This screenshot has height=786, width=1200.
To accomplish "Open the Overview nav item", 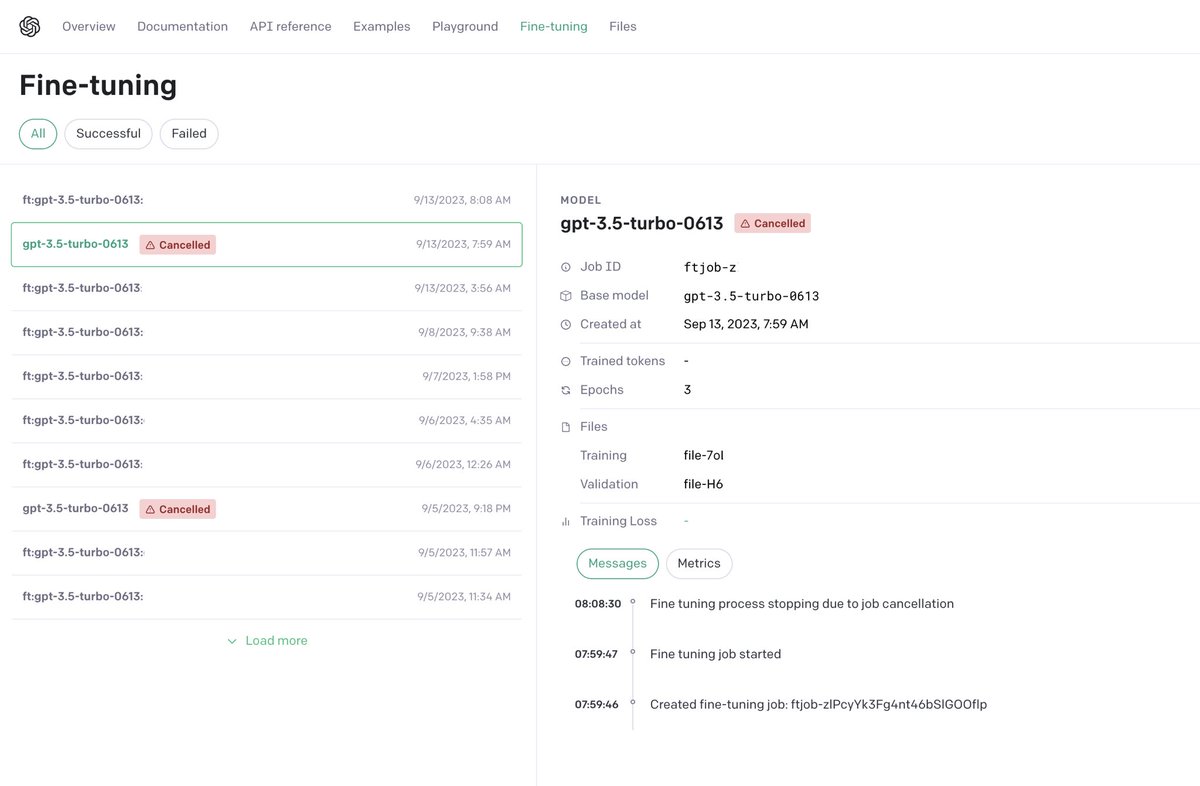I will (x=89, y=26).
